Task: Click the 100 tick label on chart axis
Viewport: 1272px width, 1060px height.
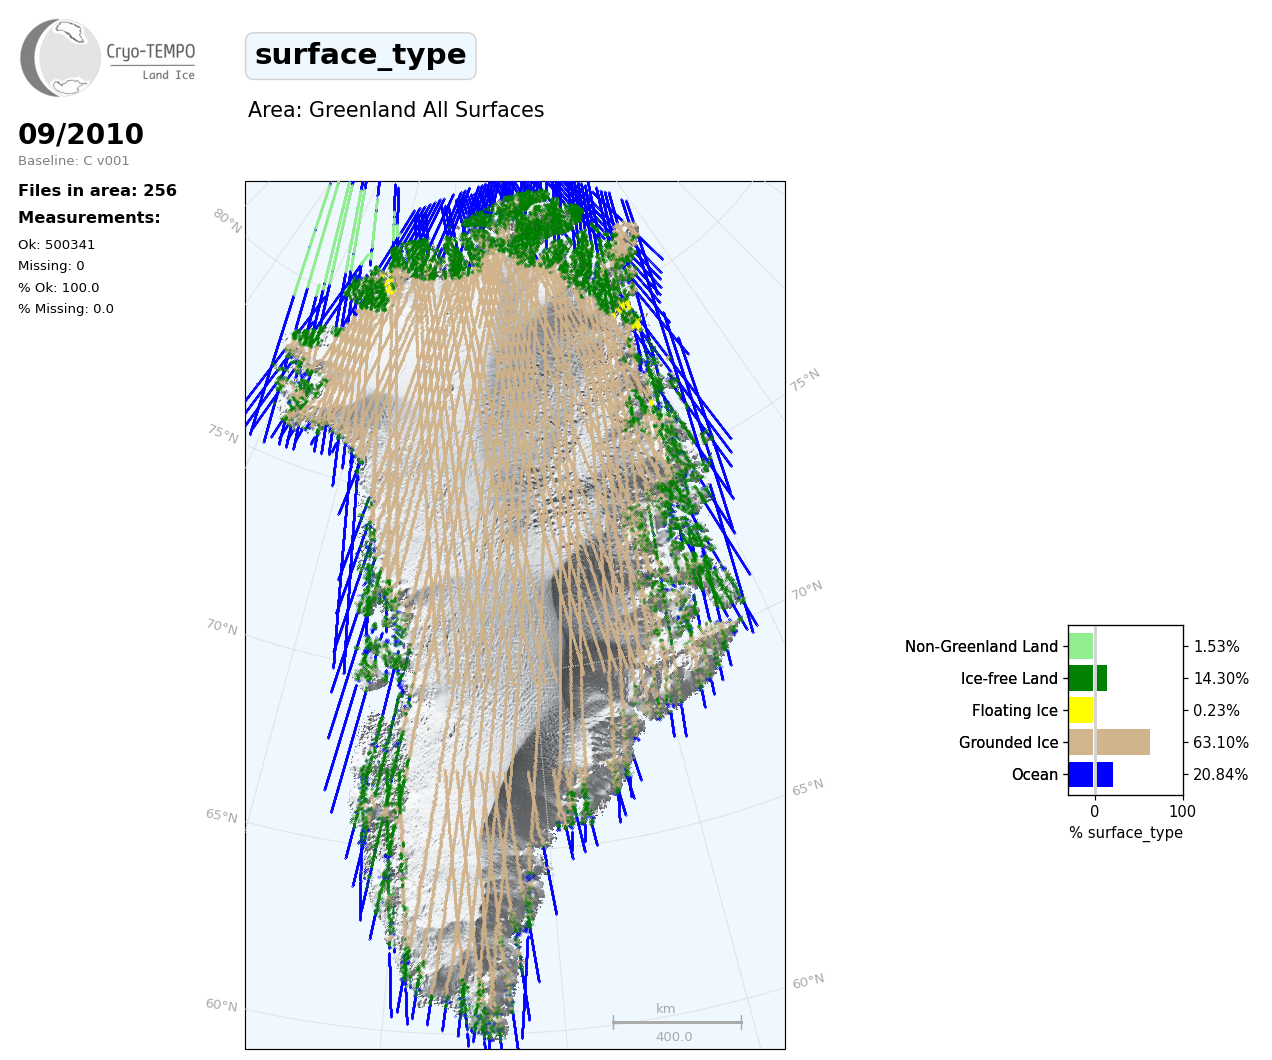Action: click(x=1182, y=812)
